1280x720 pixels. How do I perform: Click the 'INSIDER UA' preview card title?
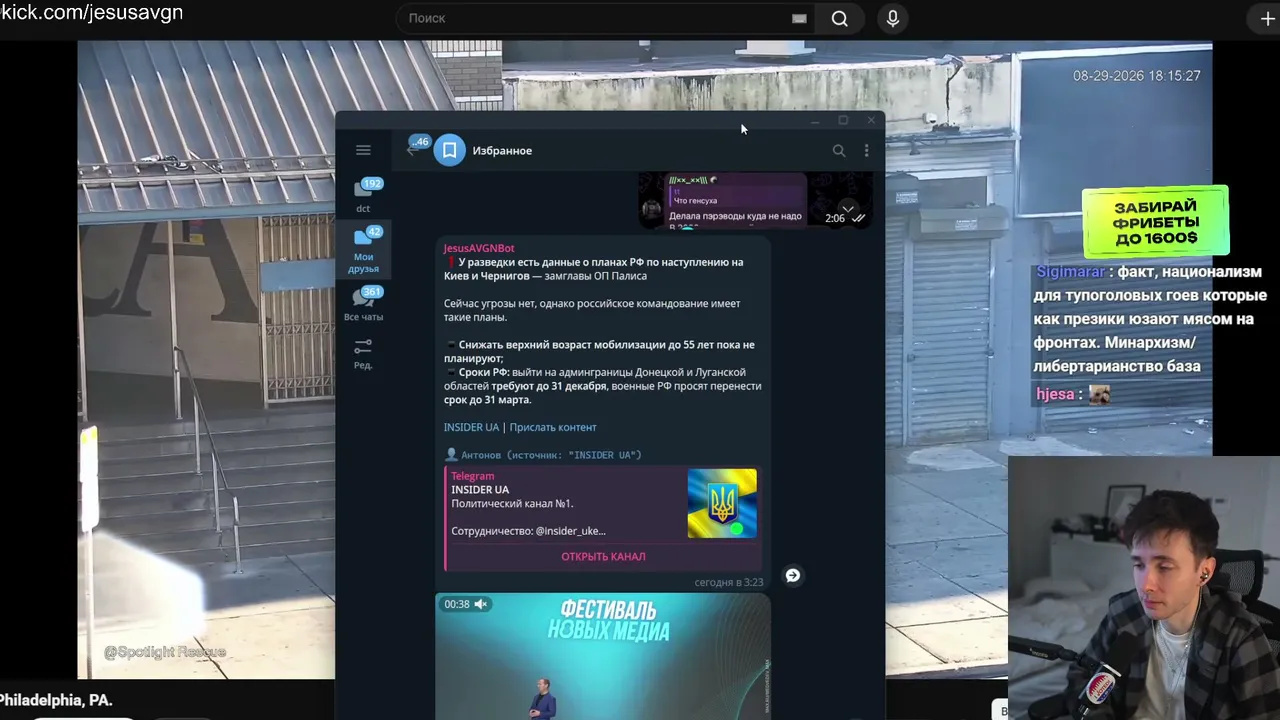click(480, 490)
